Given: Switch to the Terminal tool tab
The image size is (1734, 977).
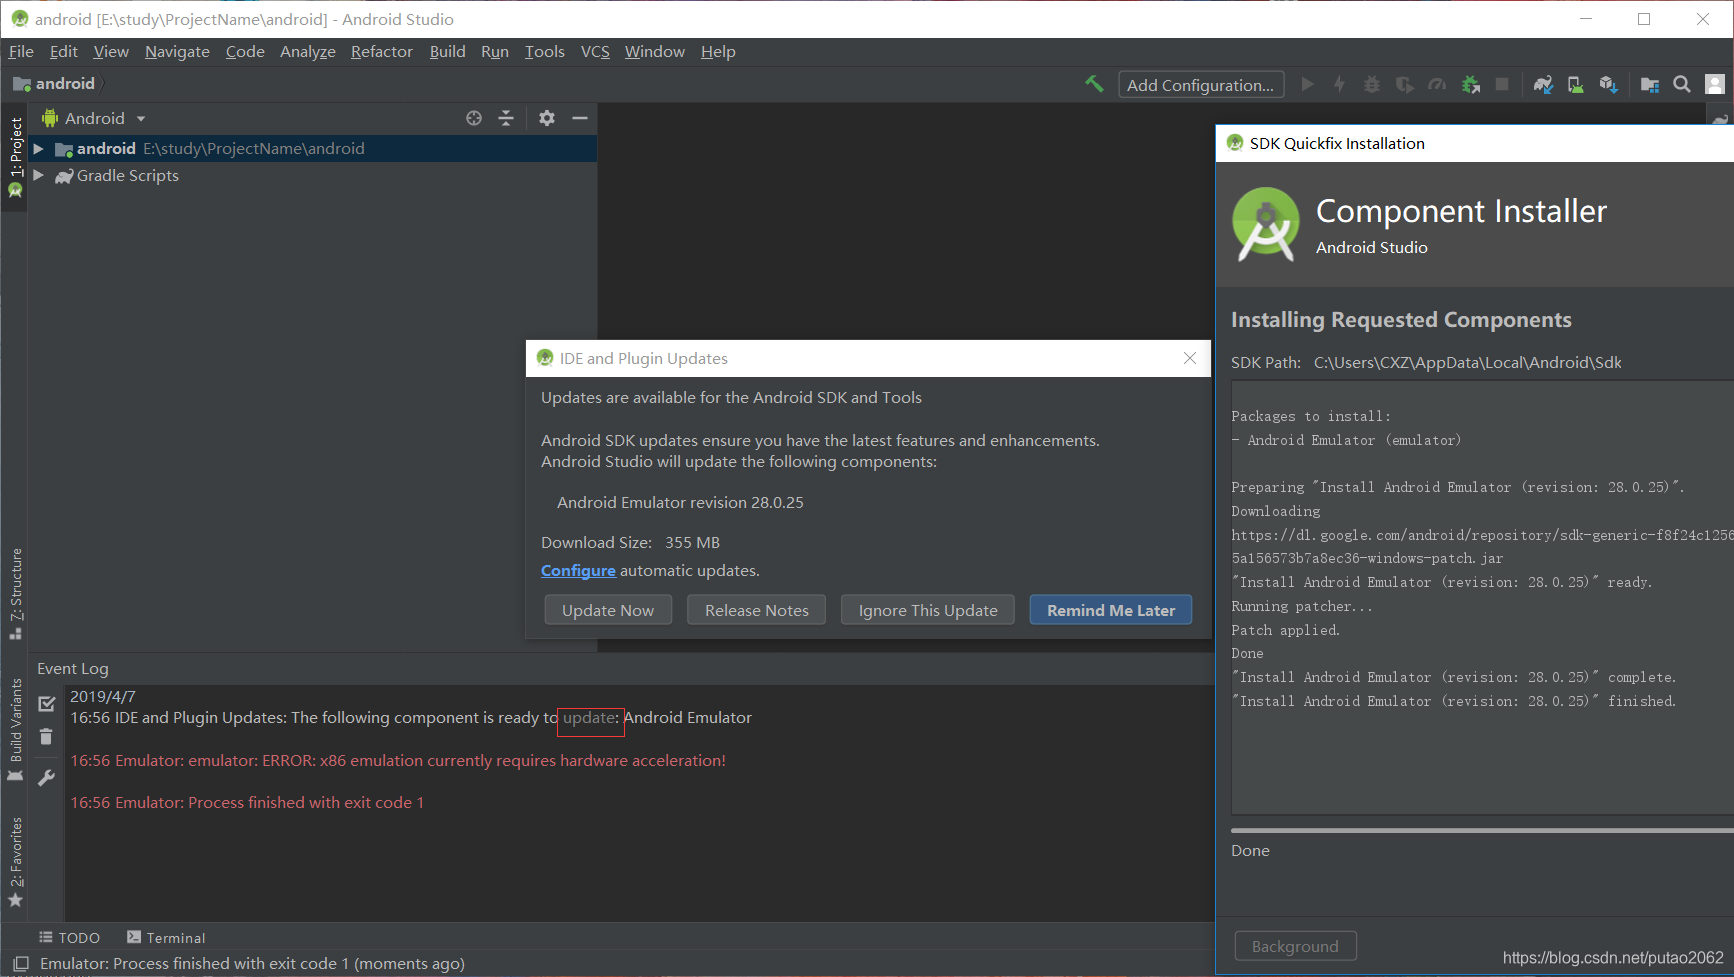Looking at the screenshot, I should (166, 938).
